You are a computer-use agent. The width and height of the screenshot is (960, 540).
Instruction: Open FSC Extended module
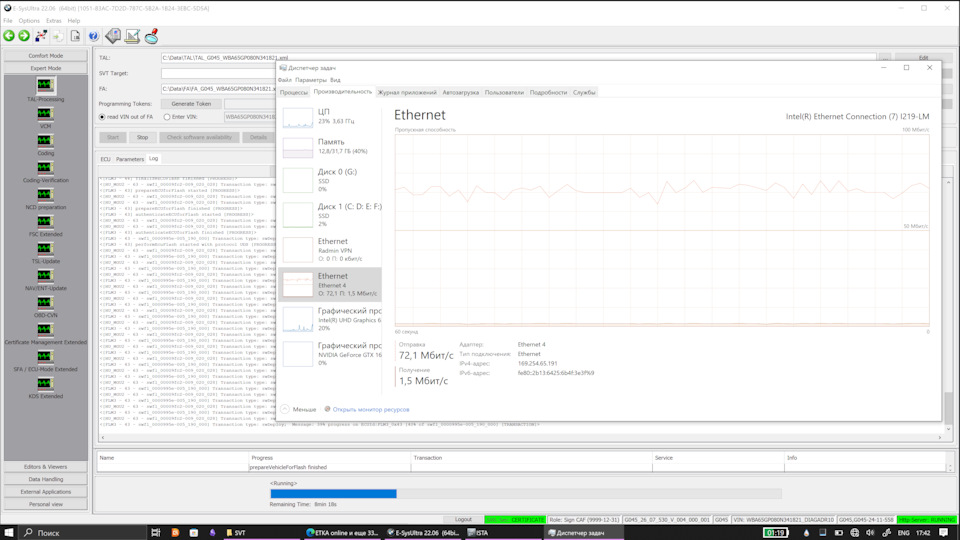click(45, 225)
